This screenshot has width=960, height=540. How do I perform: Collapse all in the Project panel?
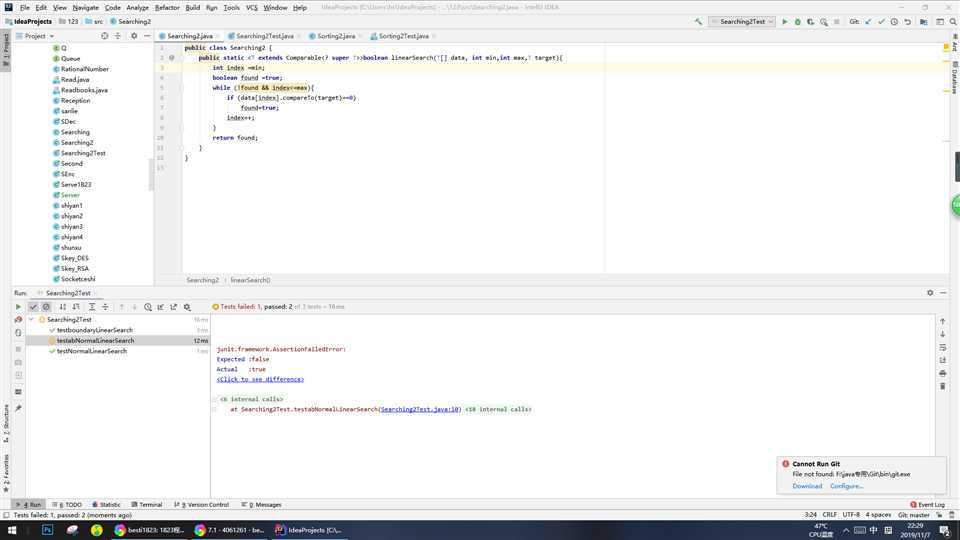pos(118,36)
